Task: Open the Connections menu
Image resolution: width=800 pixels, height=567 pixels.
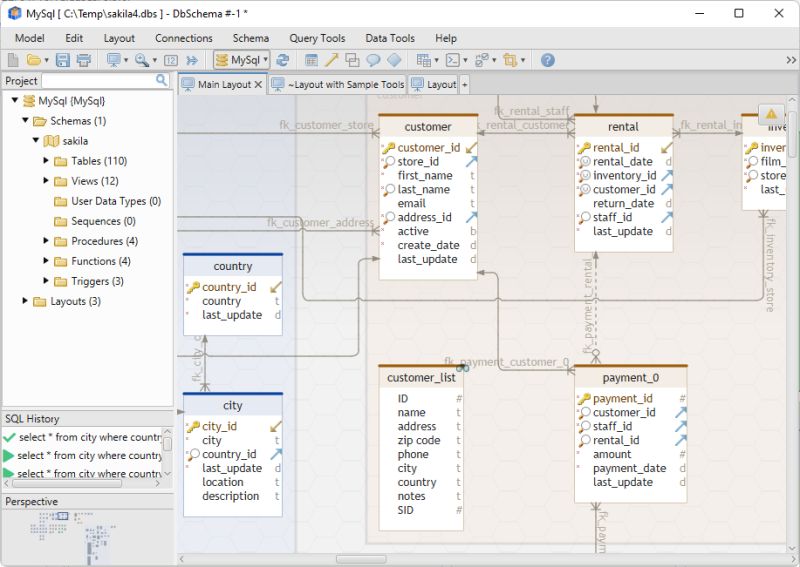Action: [x=184, y=38]
